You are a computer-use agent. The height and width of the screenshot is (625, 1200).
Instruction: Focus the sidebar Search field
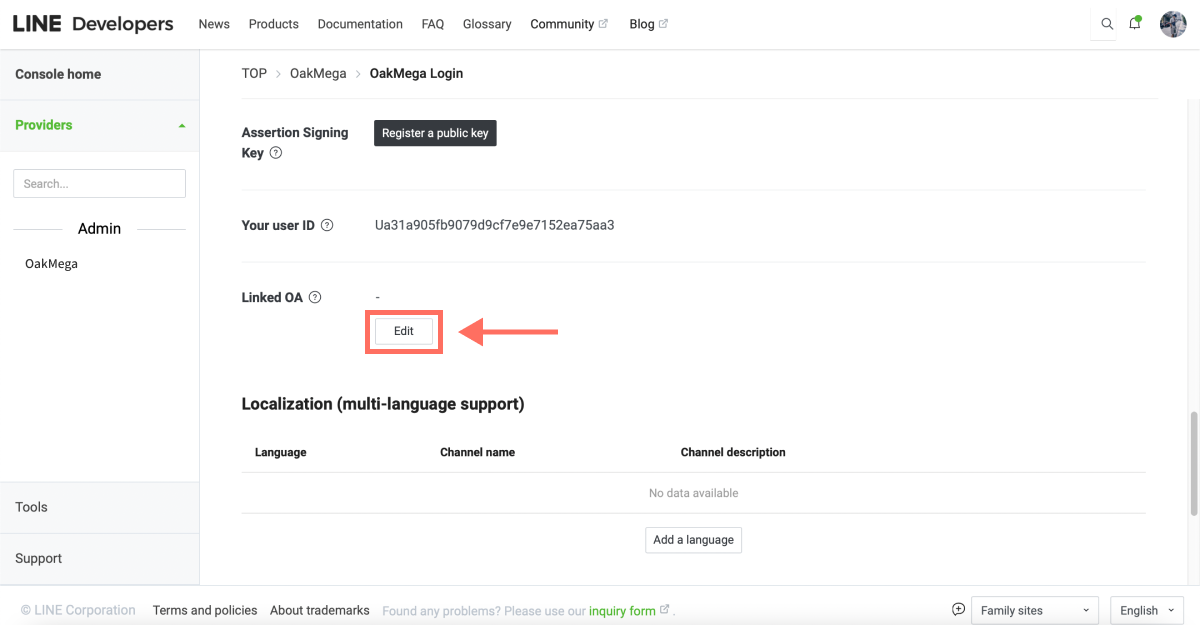[99, 183]
